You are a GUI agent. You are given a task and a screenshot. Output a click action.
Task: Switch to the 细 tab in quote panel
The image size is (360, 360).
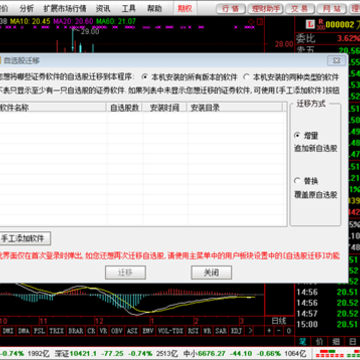click(336, 341)
